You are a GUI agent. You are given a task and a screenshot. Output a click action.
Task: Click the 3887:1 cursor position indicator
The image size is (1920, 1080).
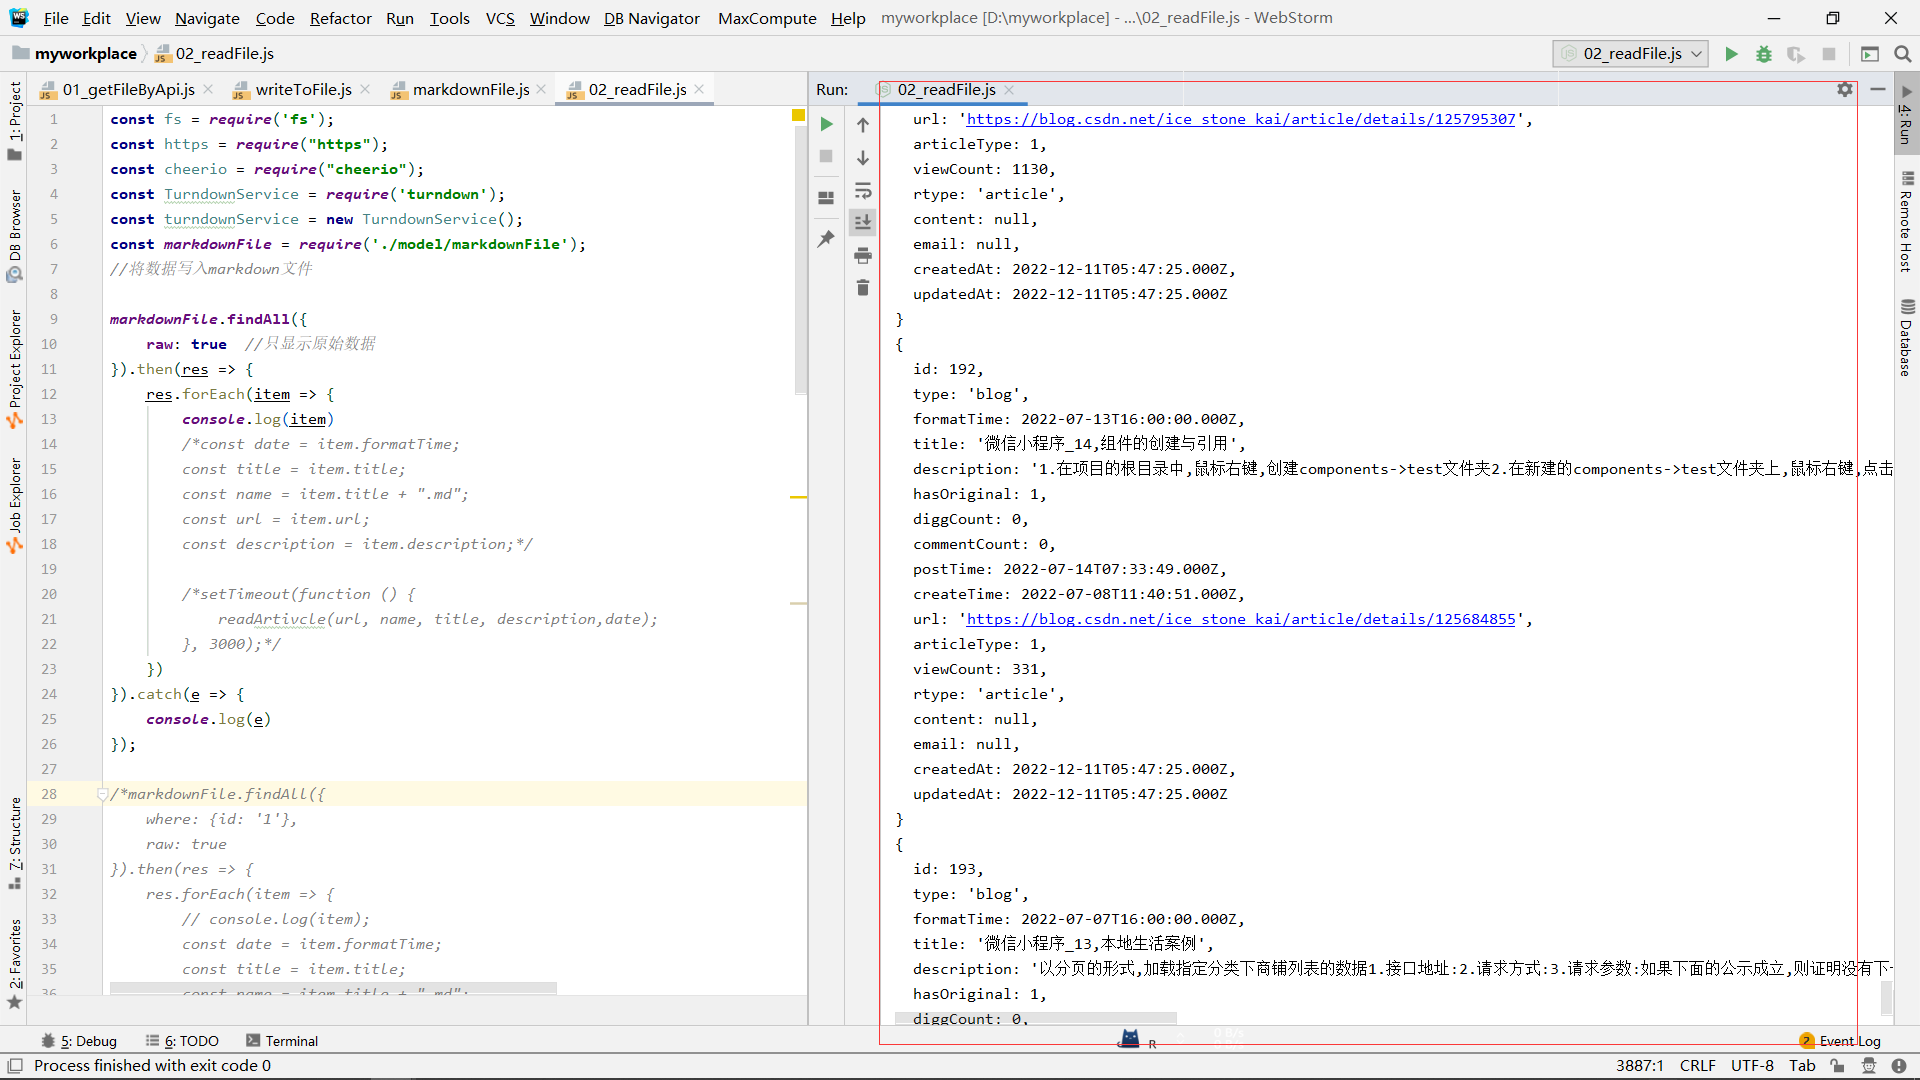point(1639,1066)
